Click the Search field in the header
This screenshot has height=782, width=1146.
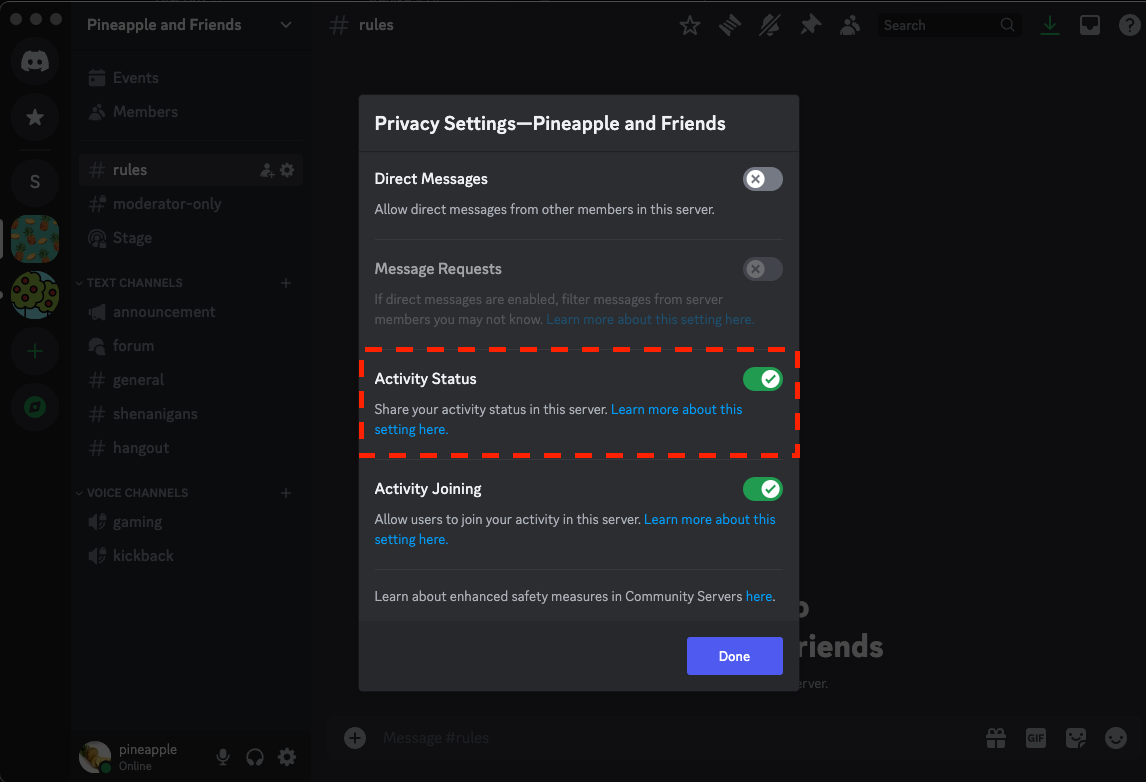940,26
